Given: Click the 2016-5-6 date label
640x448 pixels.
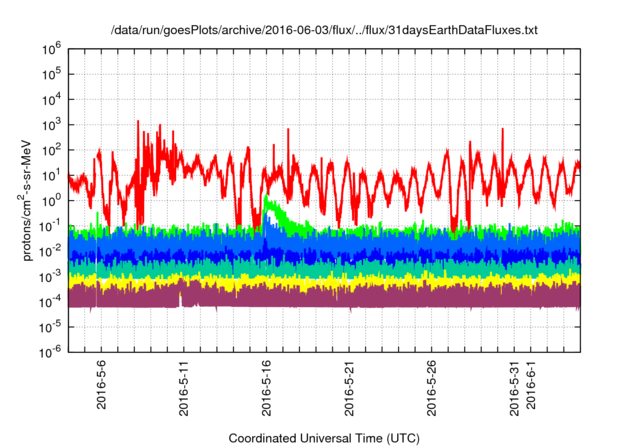Looking at the screenshot, I should [101, 384].
